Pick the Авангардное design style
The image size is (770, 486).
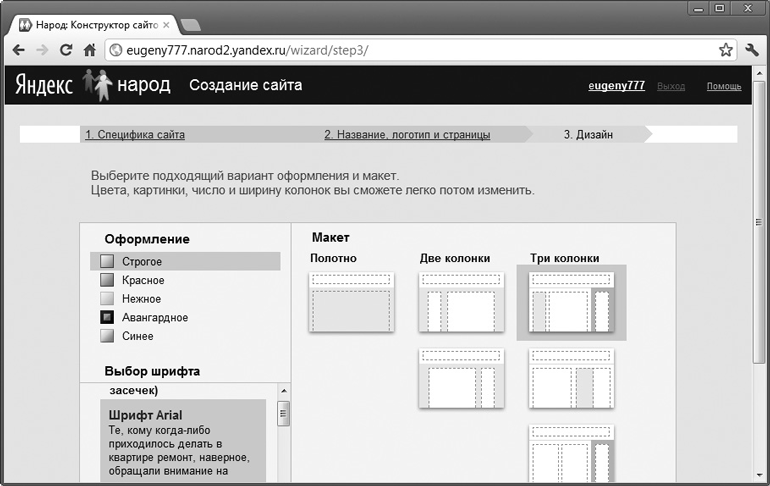pyautogui.click(x=154, y=318)
